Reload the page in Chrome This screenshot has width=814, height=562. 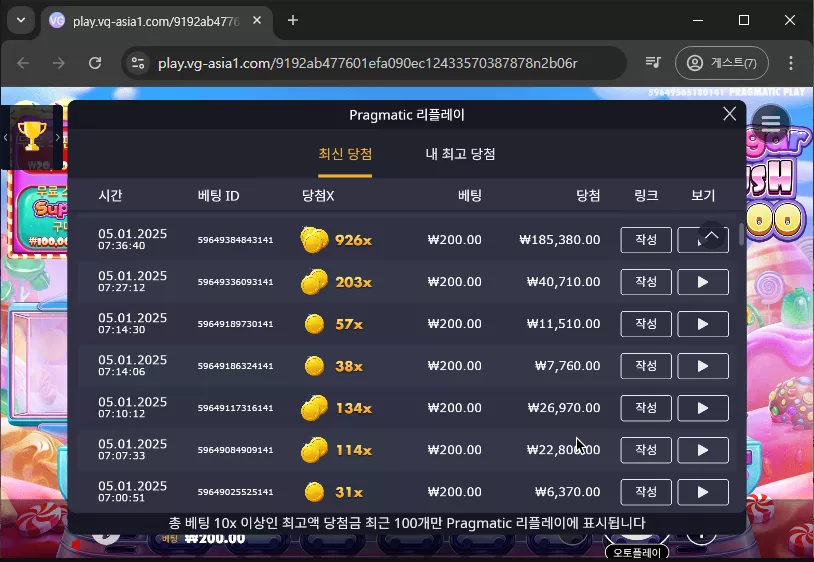[x=95, y=63]
